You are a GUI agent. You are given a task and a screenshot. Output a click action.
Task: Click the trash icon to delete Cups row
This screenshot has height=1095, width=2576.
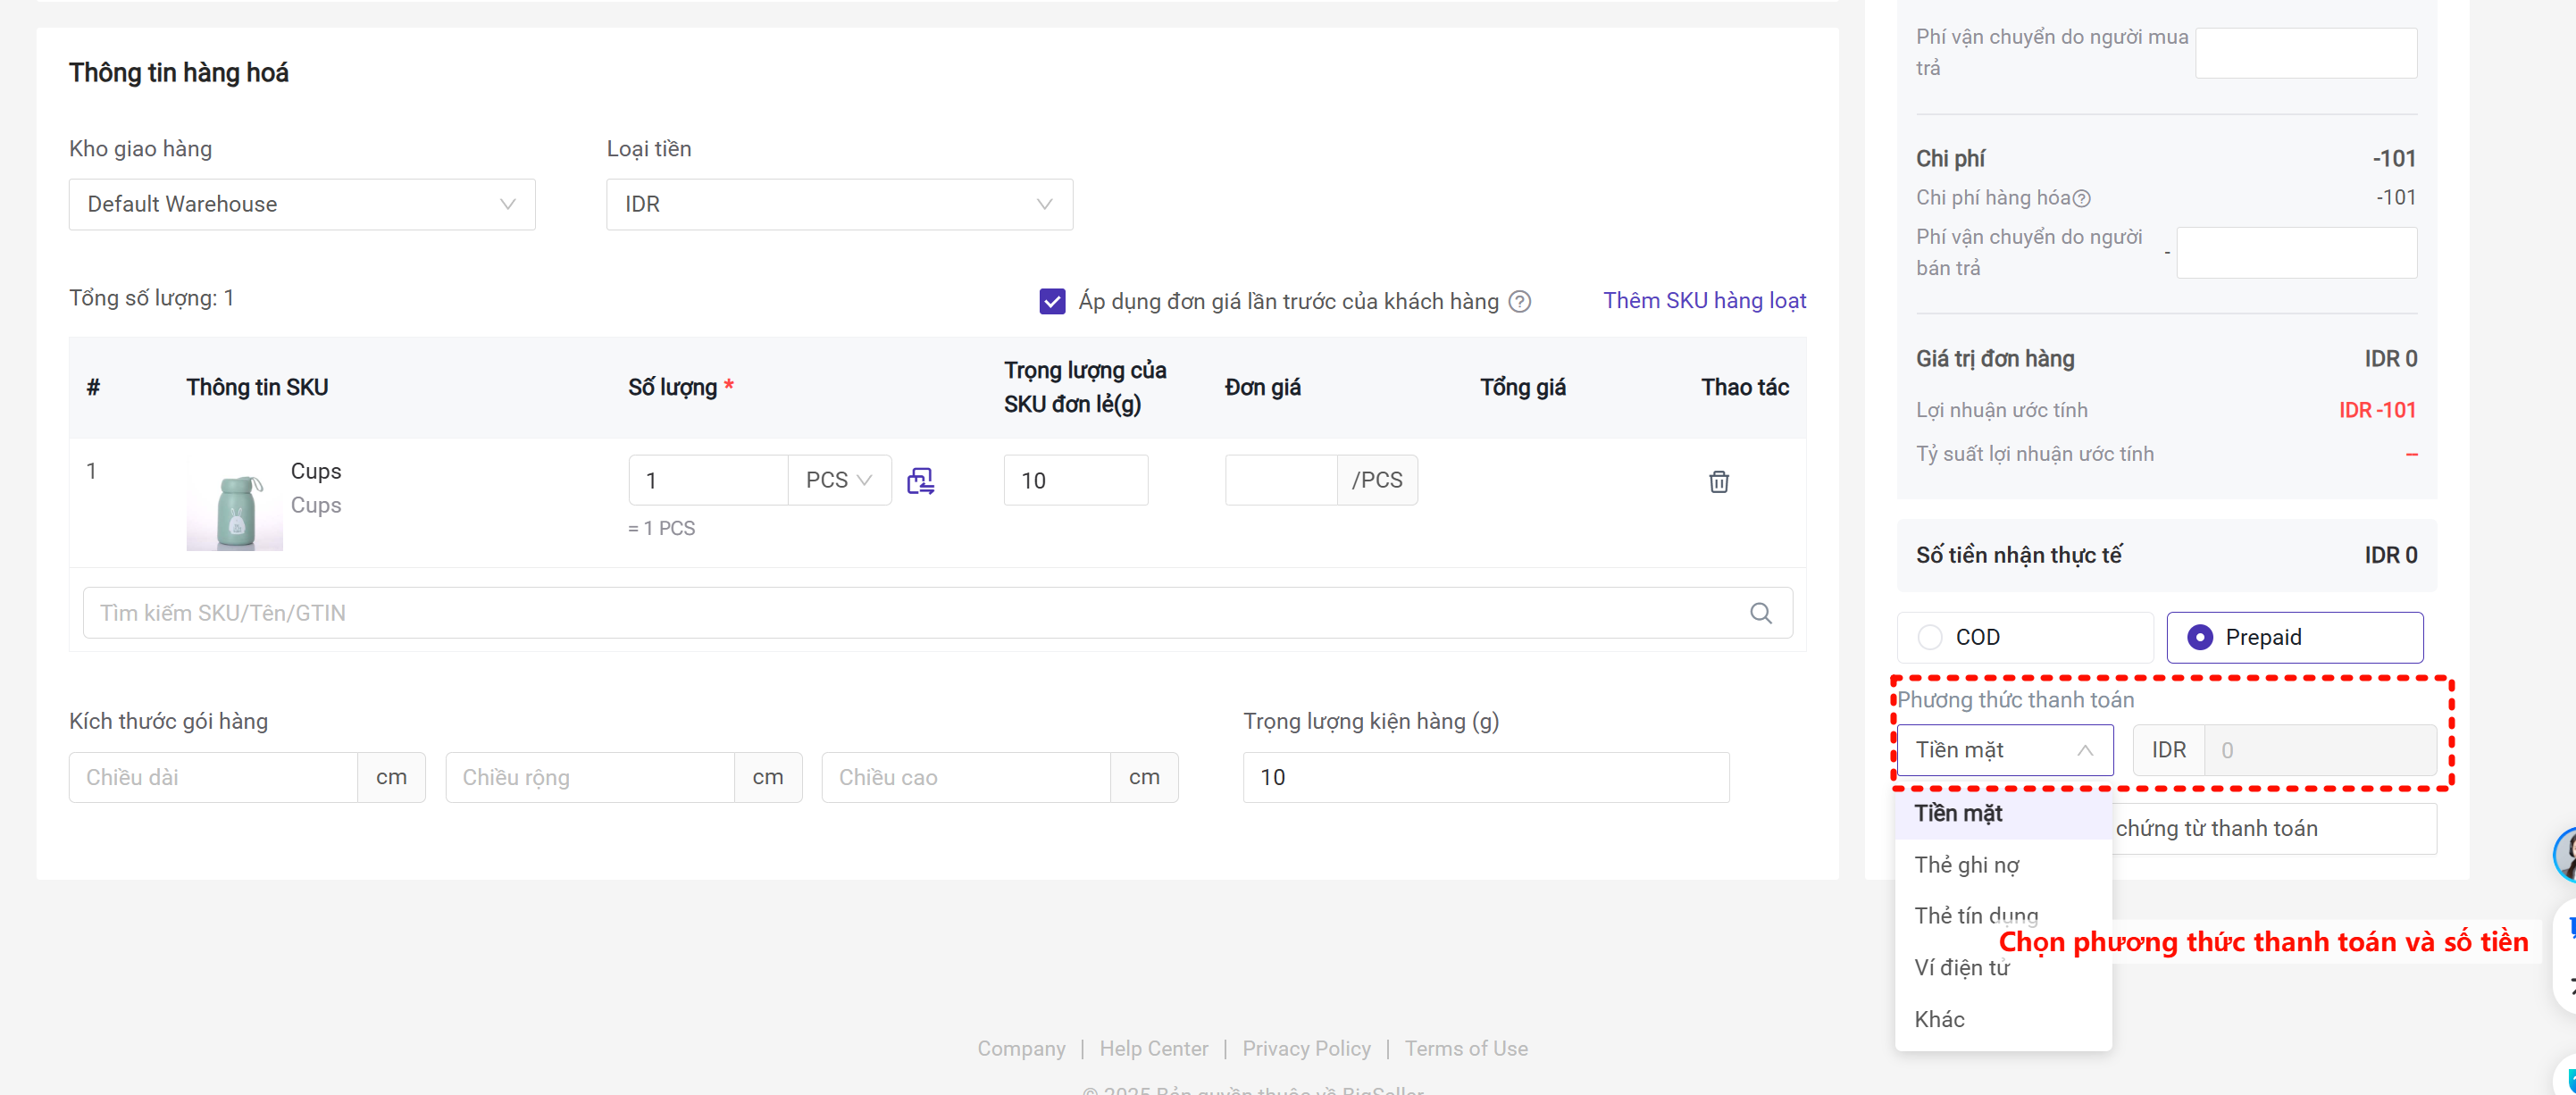[x=1718, y=481]
